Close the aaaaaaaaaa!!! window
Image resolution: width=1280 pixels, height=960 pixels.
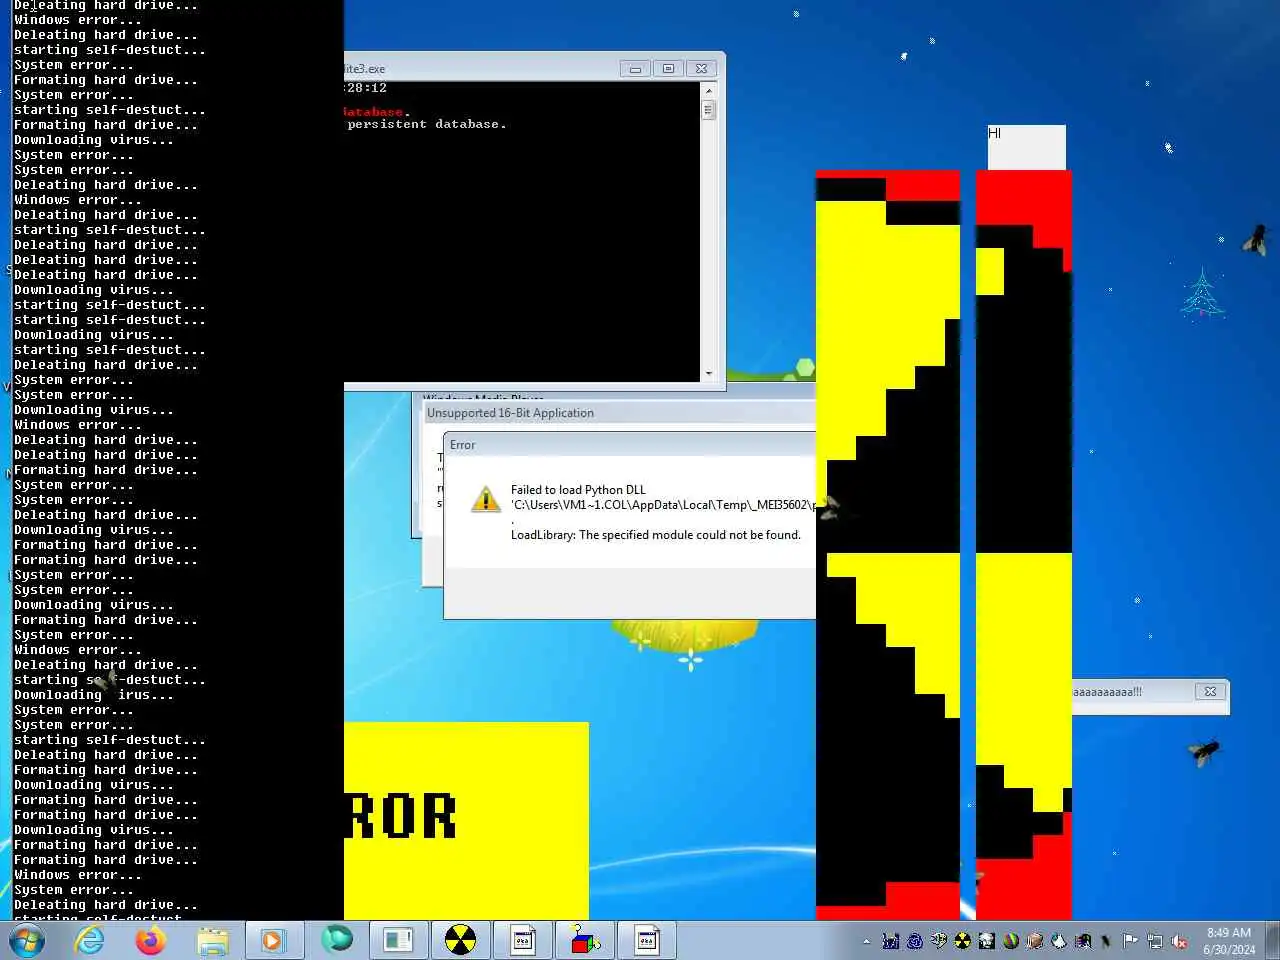(1210, 691)
